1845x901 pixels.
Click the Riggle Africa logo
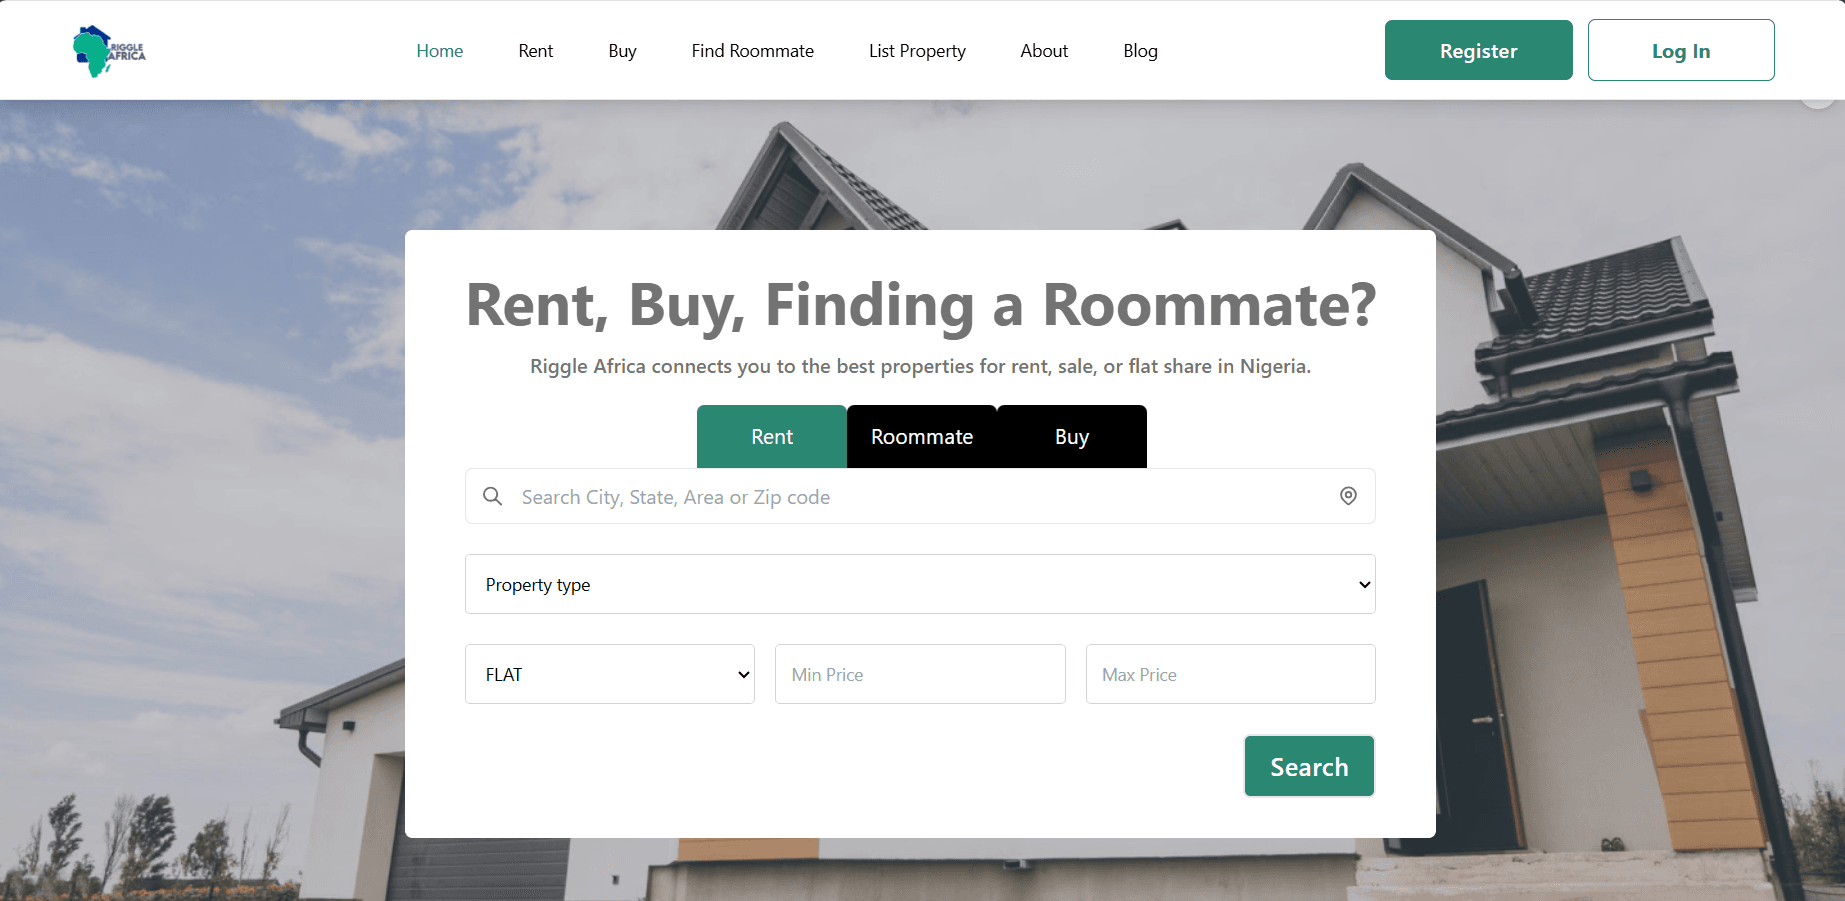click(109, 51)
